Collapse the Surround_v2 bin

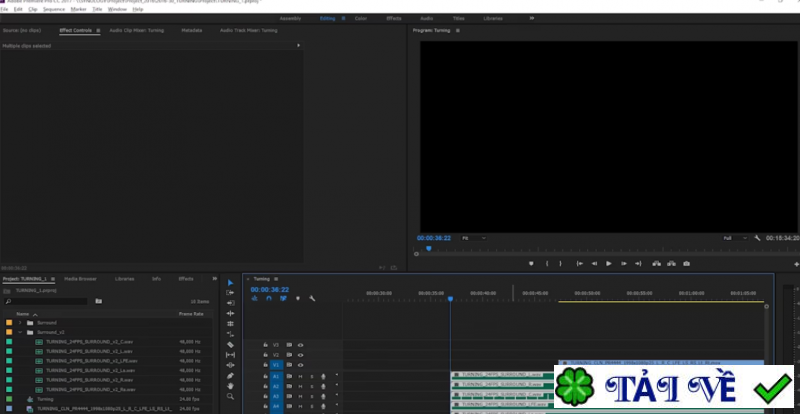coord(20,332)
